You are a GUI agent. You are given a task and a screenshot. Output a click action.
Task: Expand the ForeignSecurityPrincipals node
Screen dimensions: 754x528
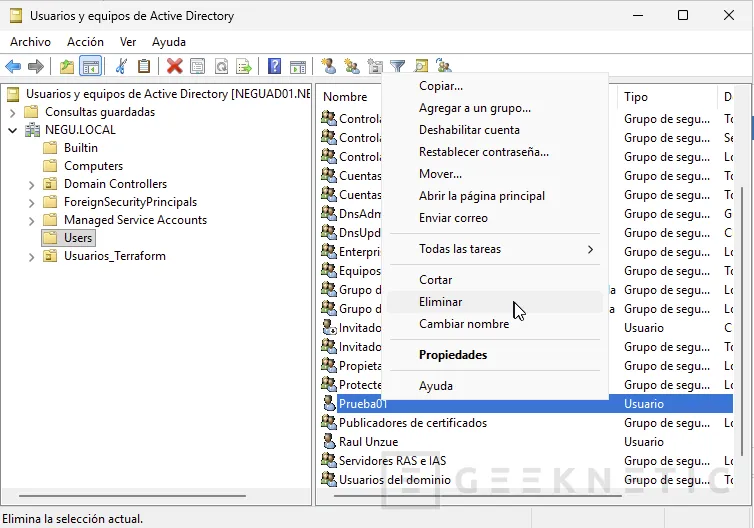31,203
